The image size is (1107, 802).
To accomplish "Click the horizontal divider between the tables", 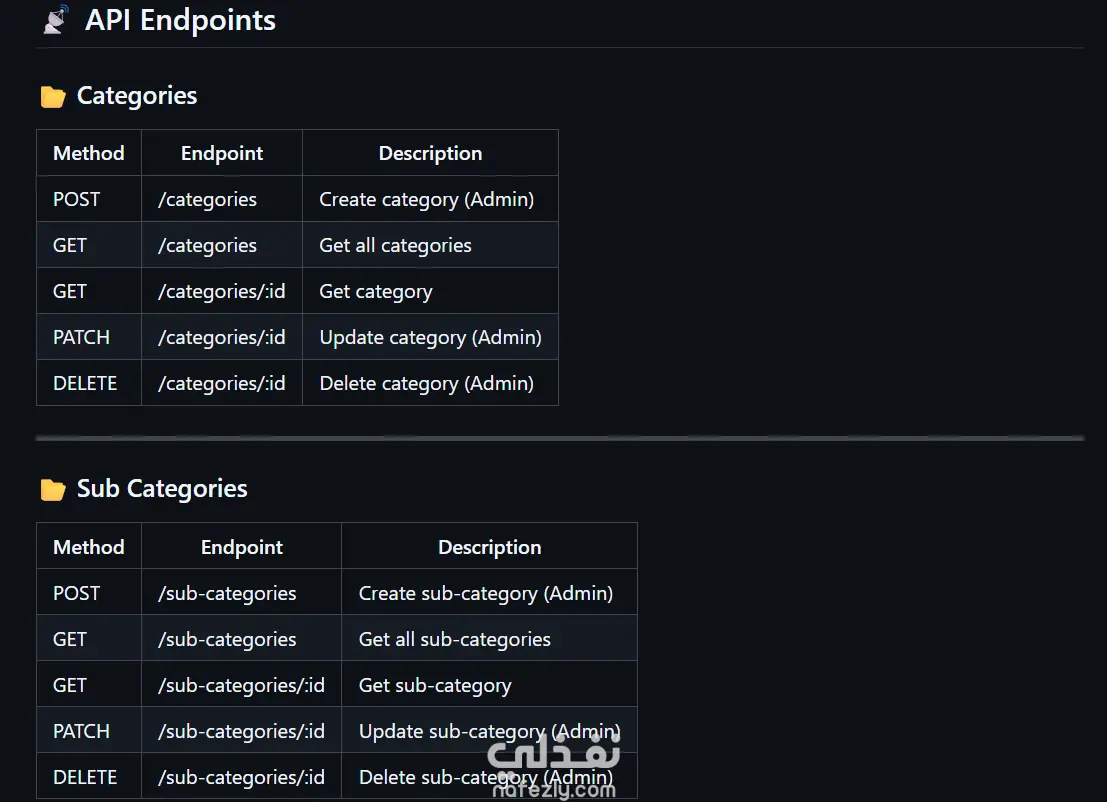I will tap(560, 438).
